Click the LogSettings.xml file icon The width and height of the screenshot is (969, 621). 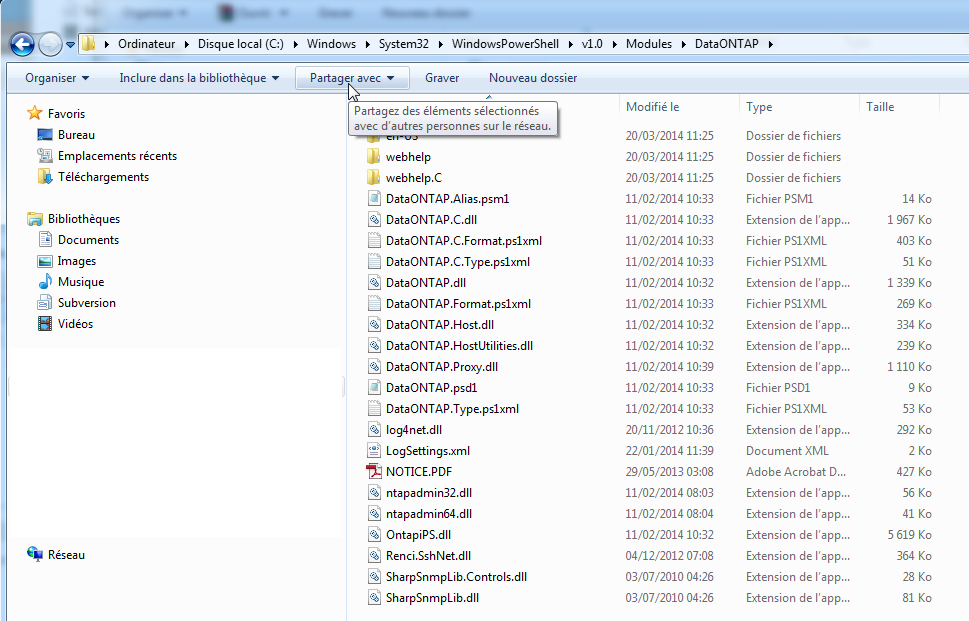click(374, 450)
